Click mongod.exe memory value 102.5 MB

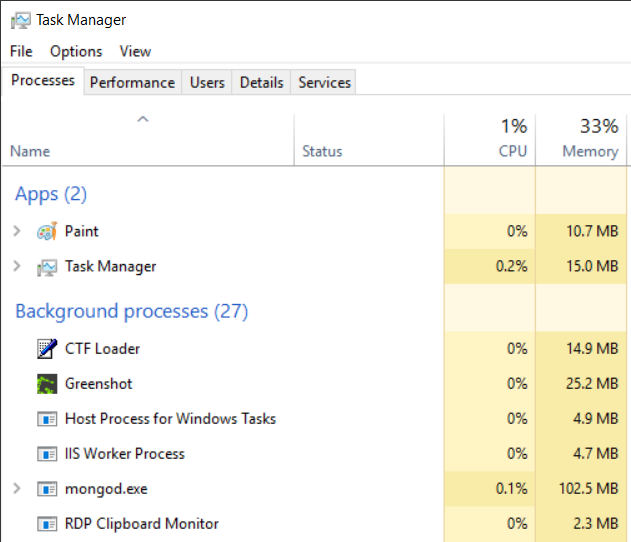pos(588,488)
